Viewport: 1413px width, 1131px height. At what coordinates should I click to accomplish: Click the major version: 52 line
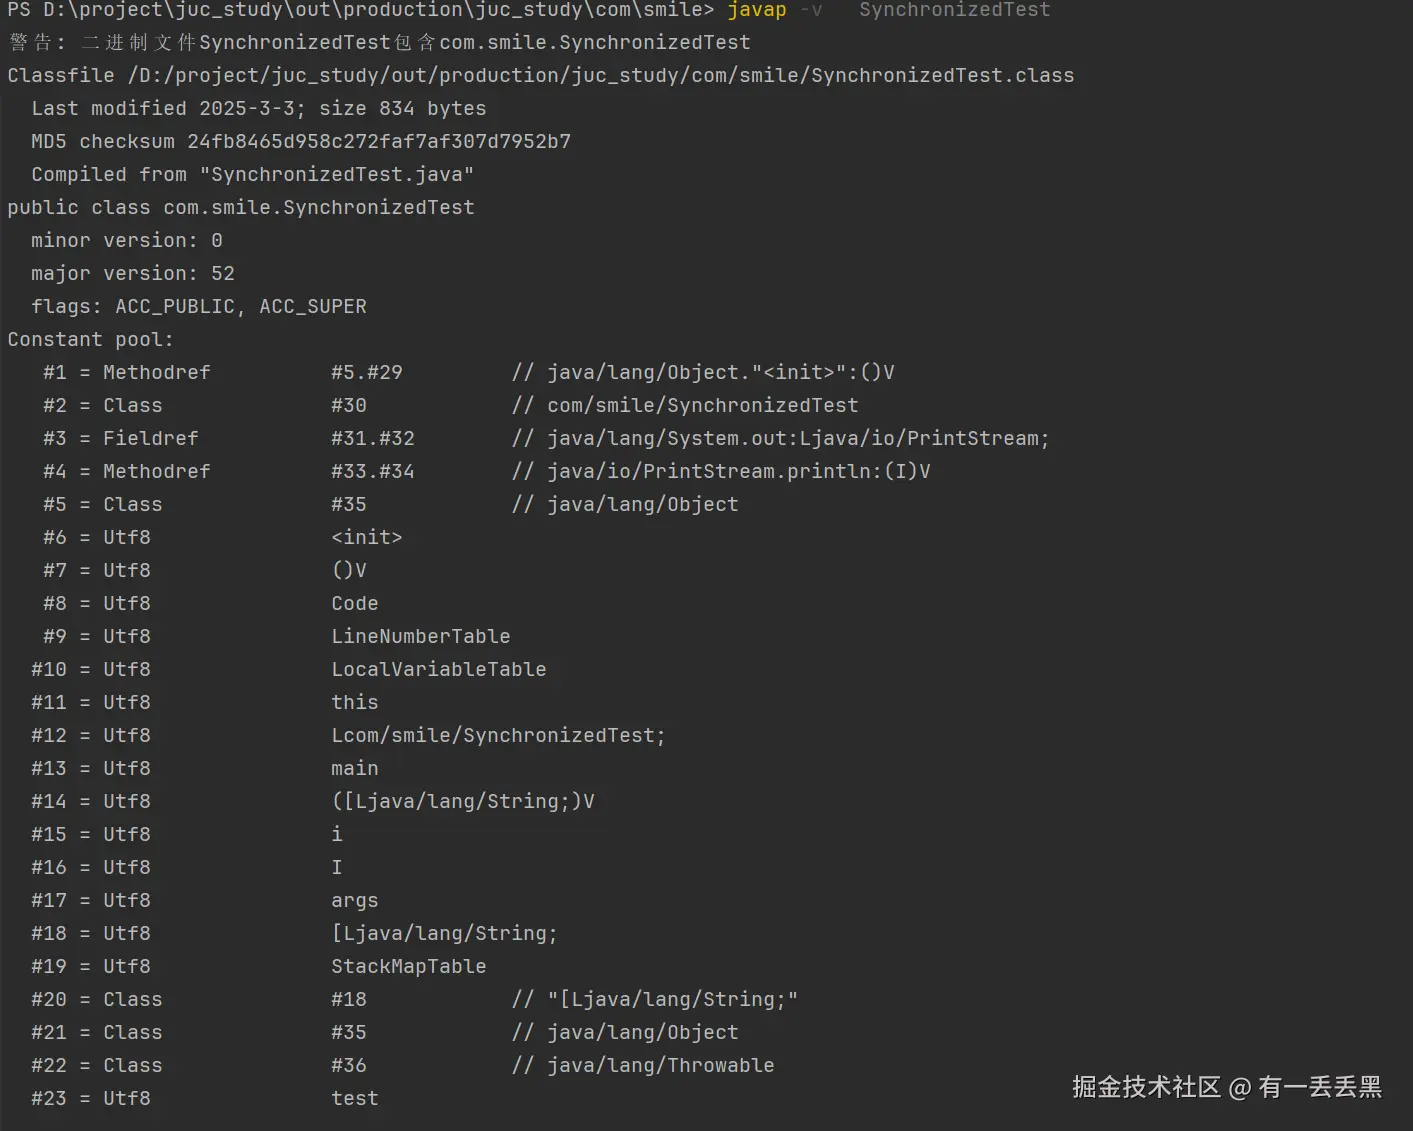pos(133,274)
